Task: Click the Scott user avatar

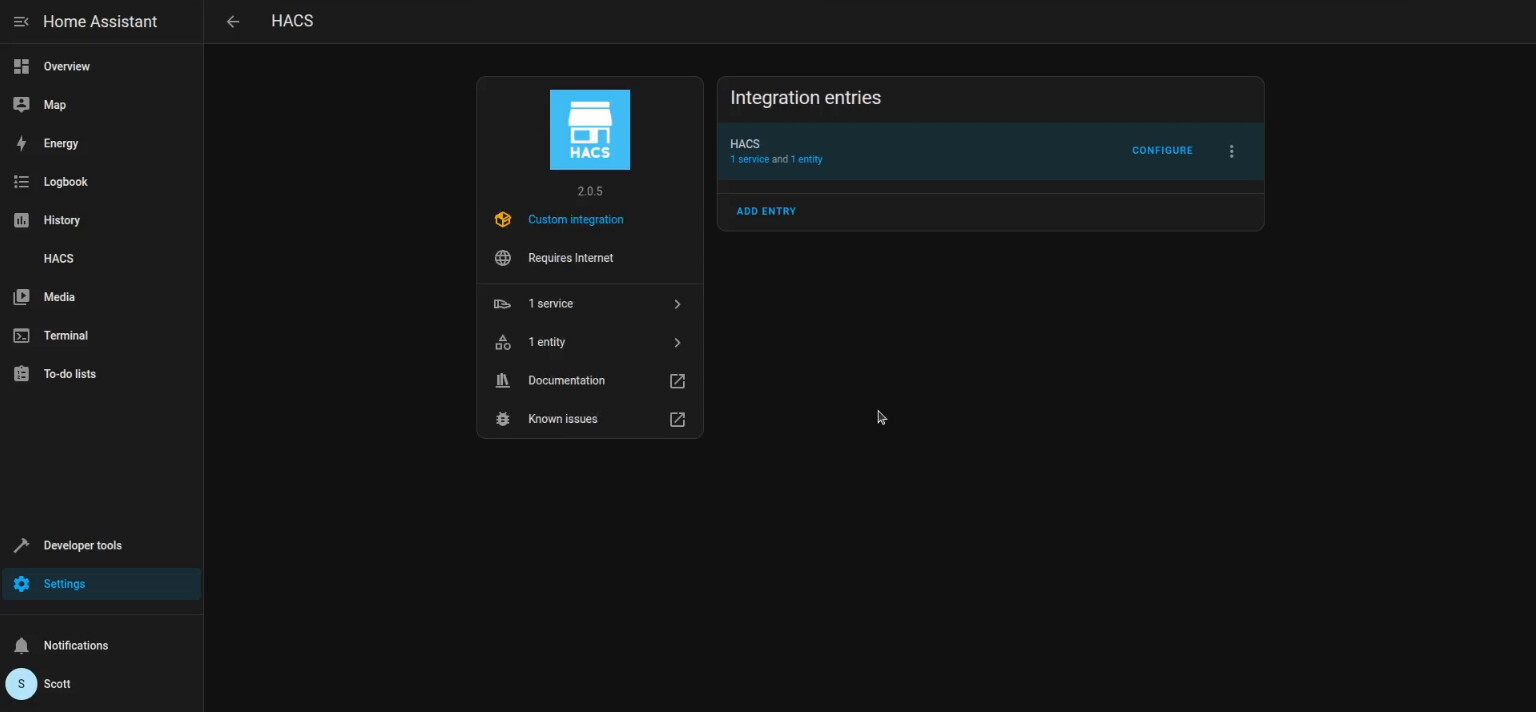Action: tap(21, 684)
